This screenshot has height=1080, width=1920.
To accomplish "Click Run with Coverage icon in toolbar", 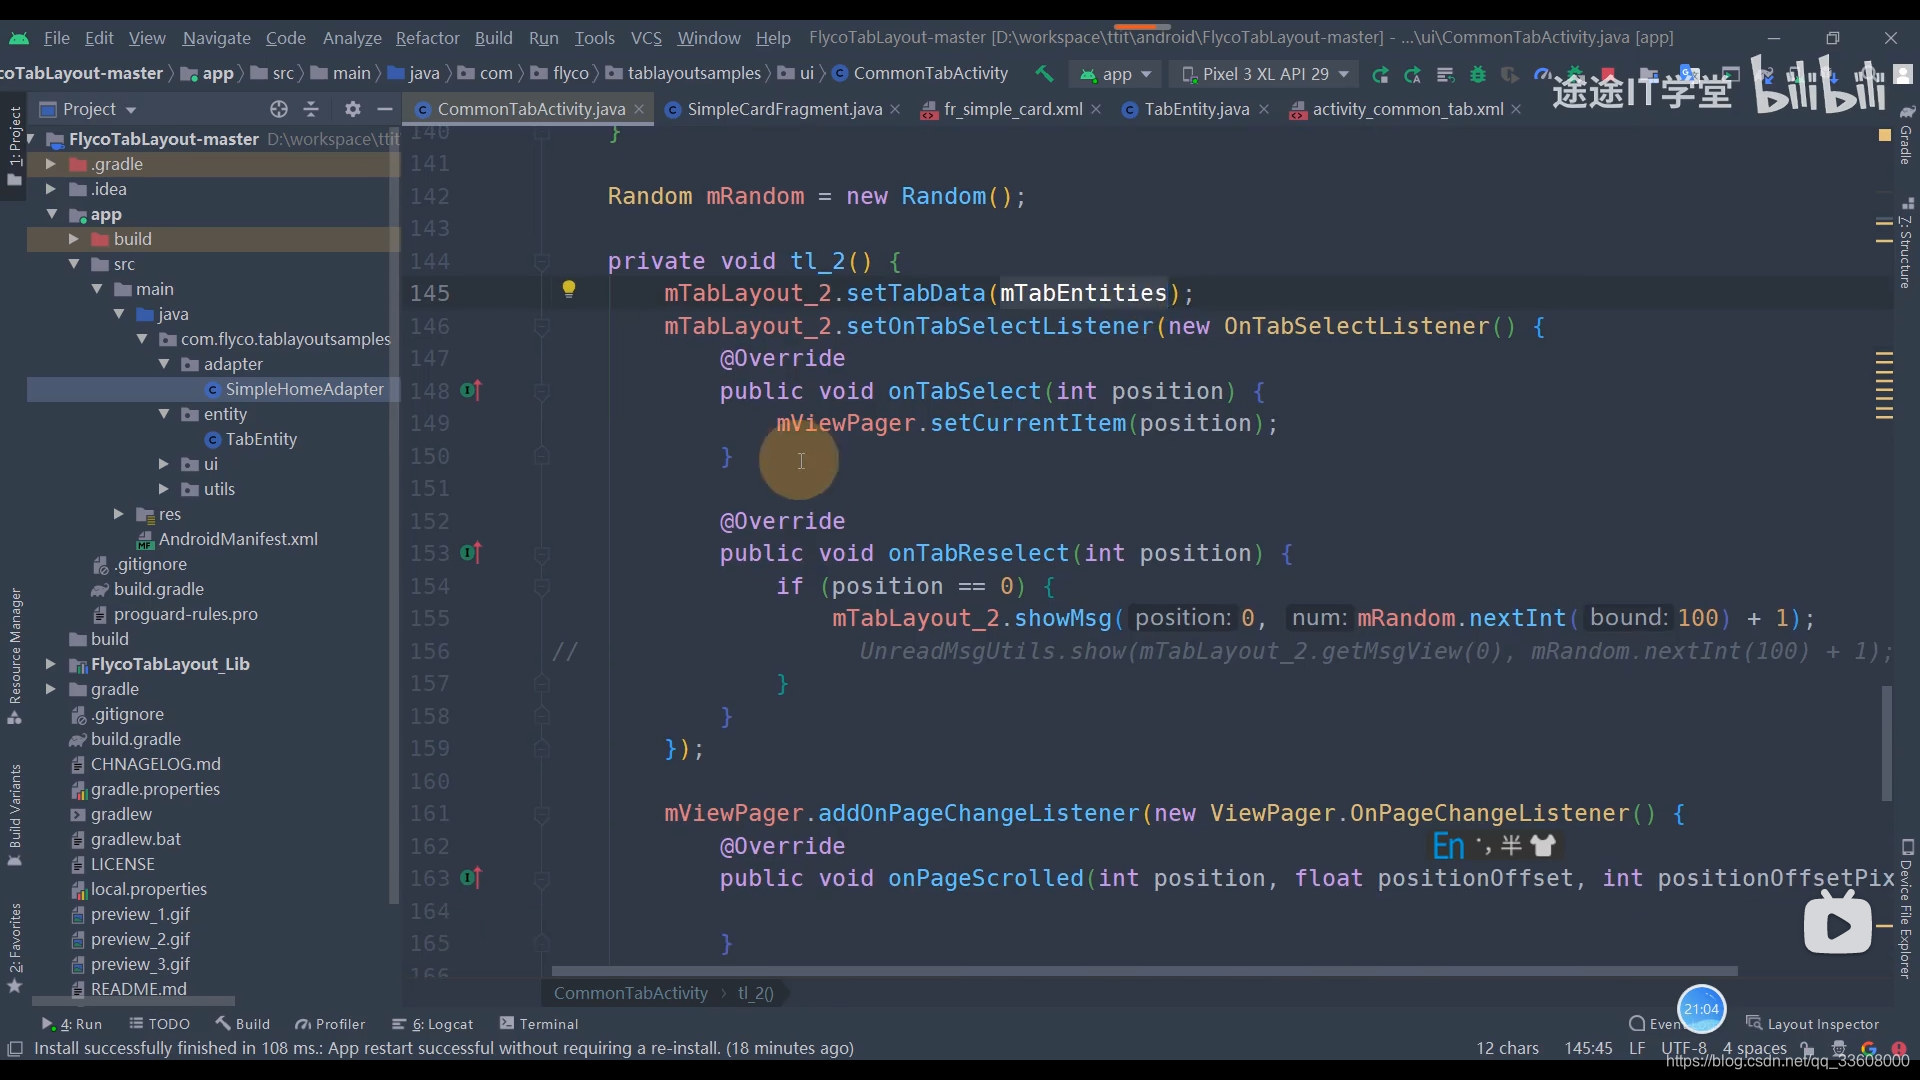I will pos(1510,75).
